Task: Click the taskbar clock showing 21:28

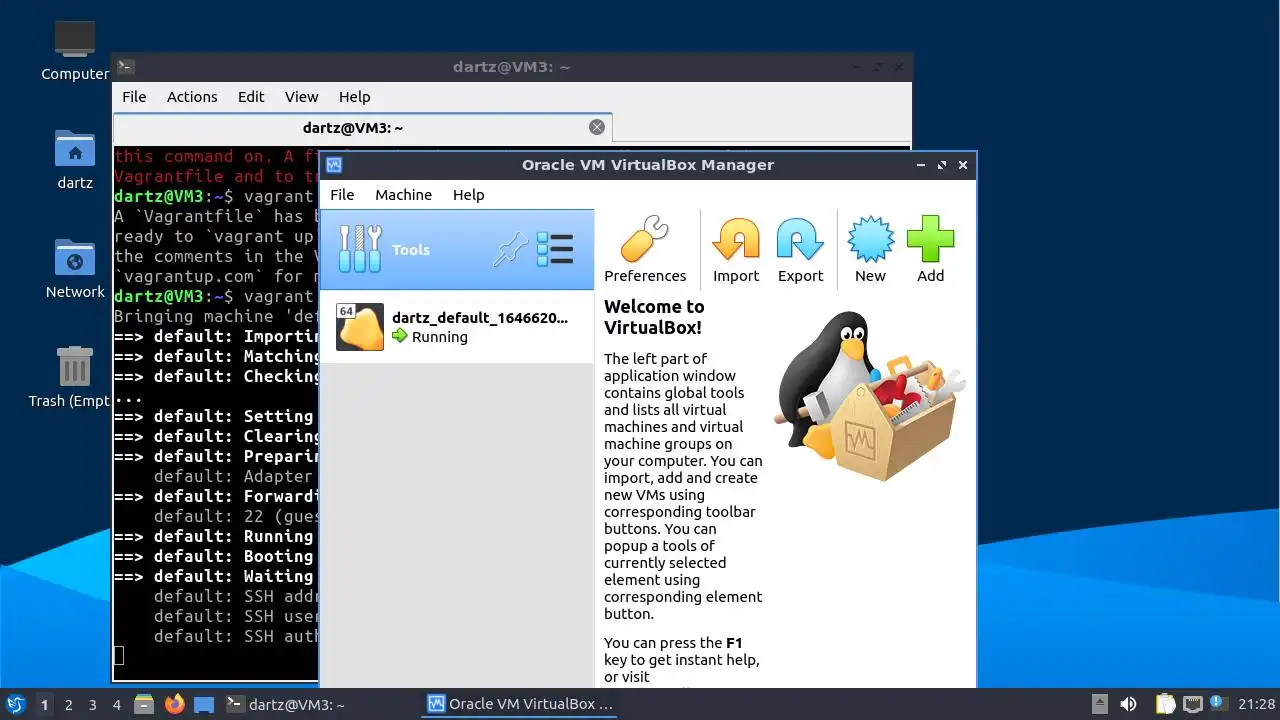Action: coord(1257,704)
